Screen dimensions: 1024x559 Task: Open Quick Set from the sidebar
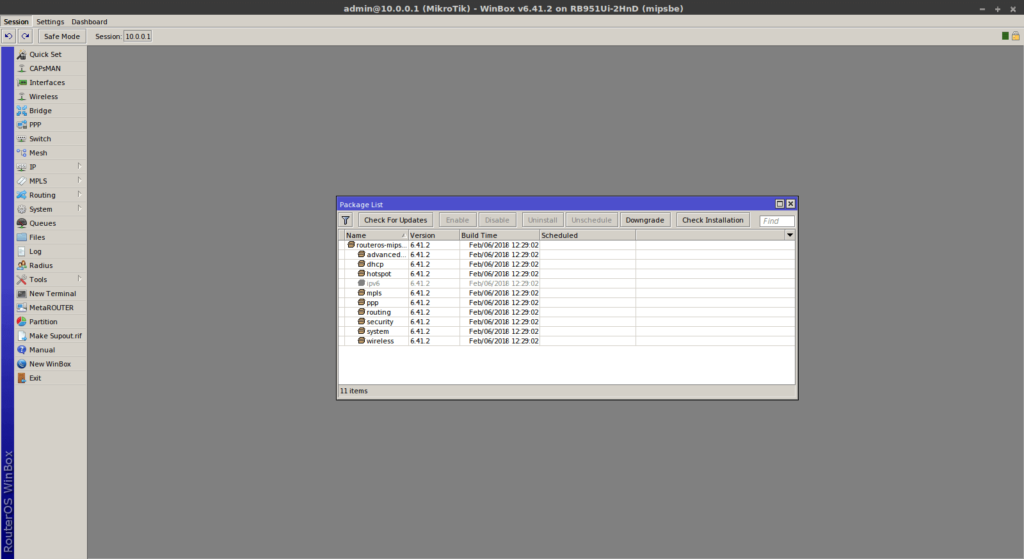pyautogui.click(x=45, y=54)
